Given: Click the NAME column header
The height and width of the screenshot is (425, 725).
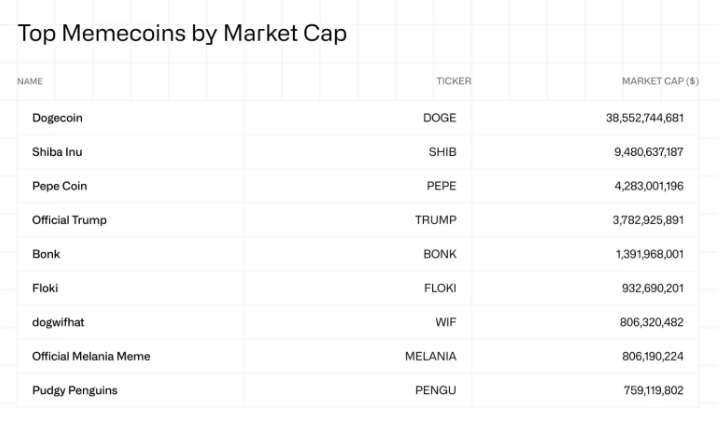Looking at the screenshot, I should (30, 81).
